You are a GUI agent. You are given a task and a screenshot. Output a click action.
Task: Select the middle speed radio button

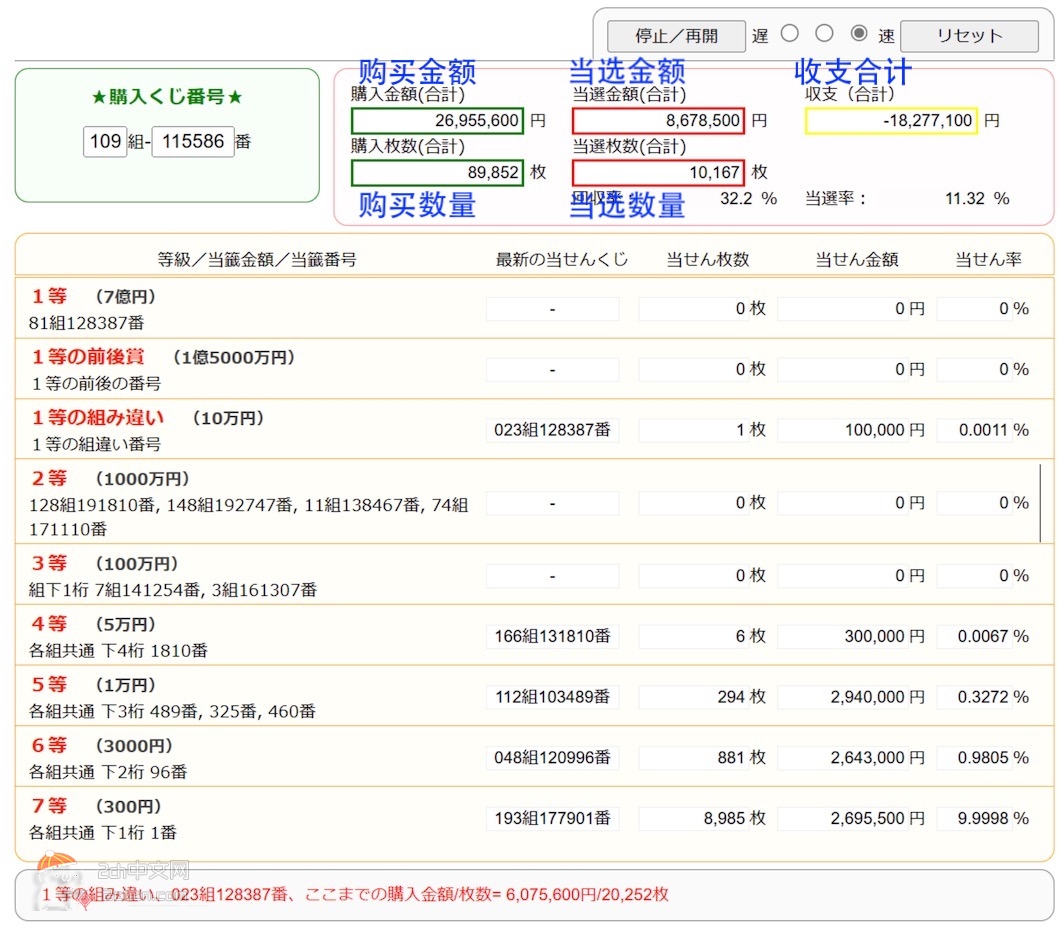tap(824, 33)
